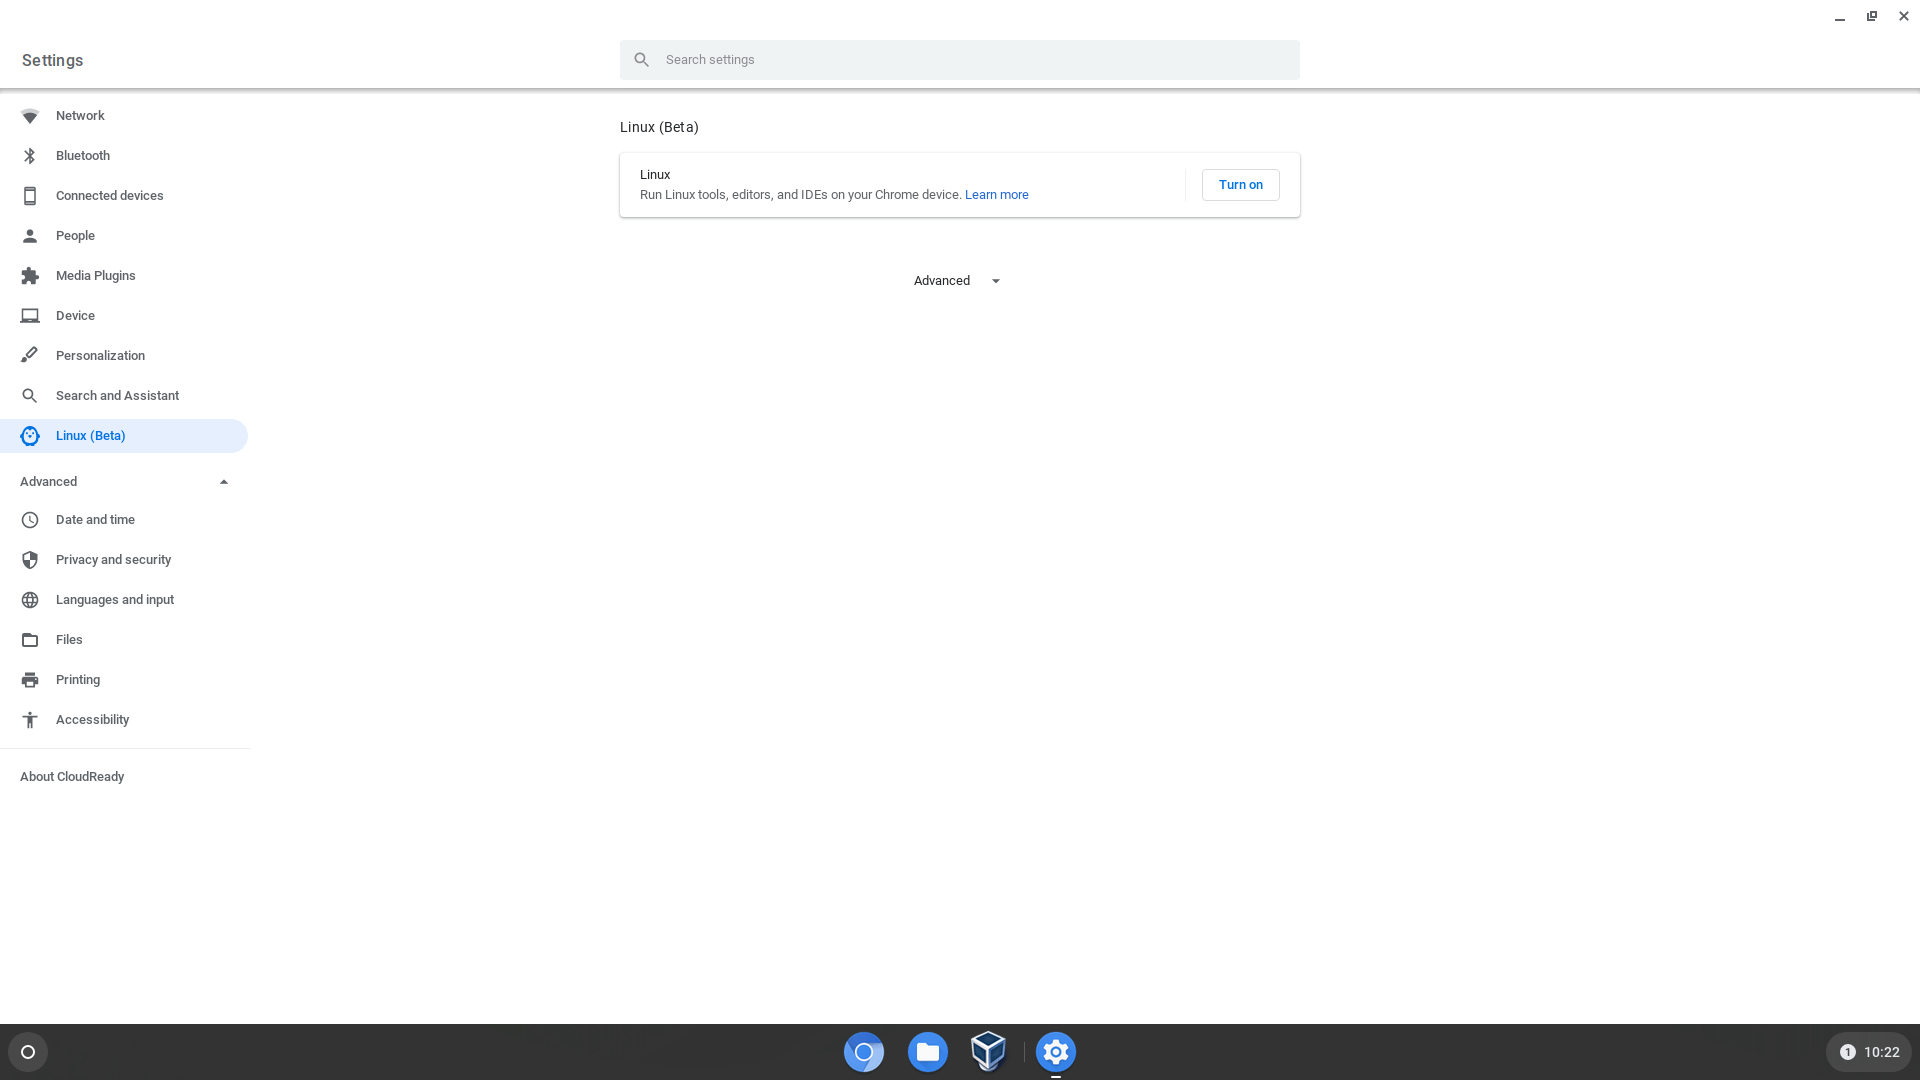This screenshot has height=1080, width=1920.
Task: Click the Date and time clock icon
Action: pyautogui.click(x=30, y=520)
